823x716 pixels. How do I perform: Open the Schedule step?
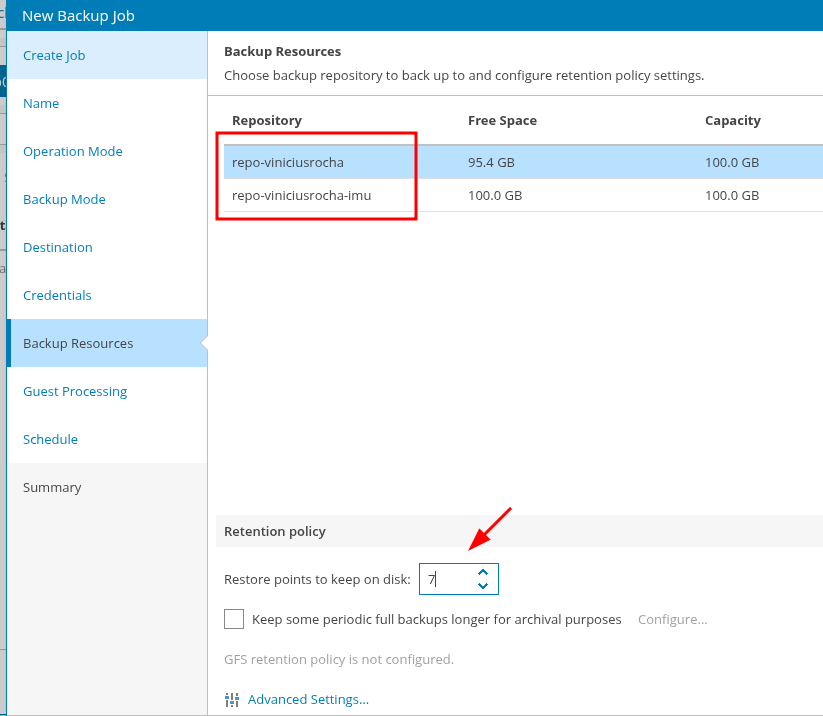(50, 439)
